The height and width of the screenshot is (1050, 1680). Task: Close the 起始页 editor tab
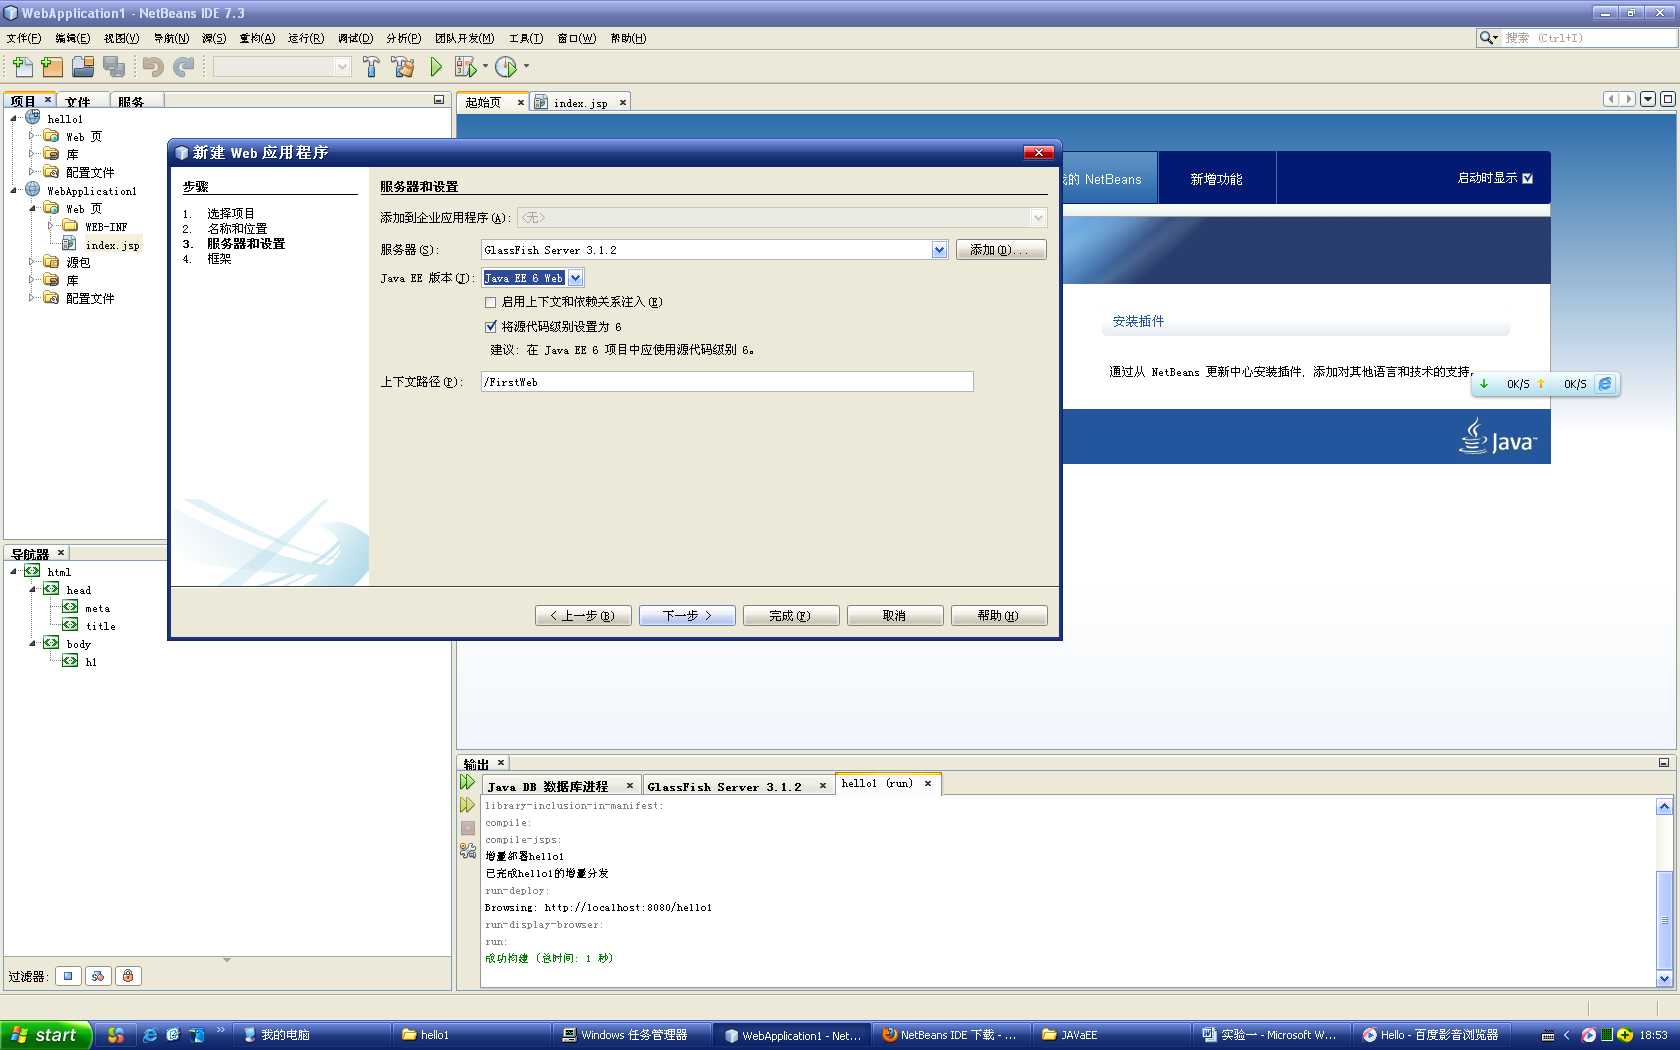(521, 103)
